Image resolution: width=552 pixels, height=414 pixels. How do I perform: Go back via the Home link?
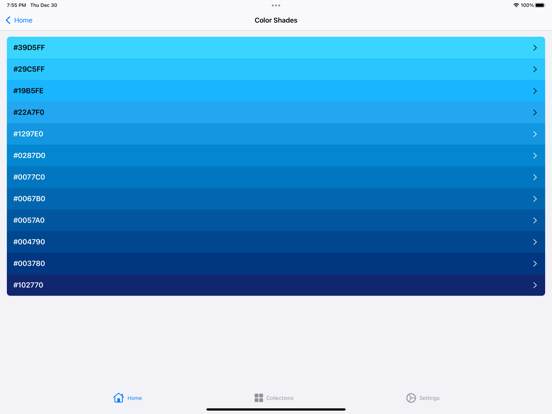click(x=23, y=20)
